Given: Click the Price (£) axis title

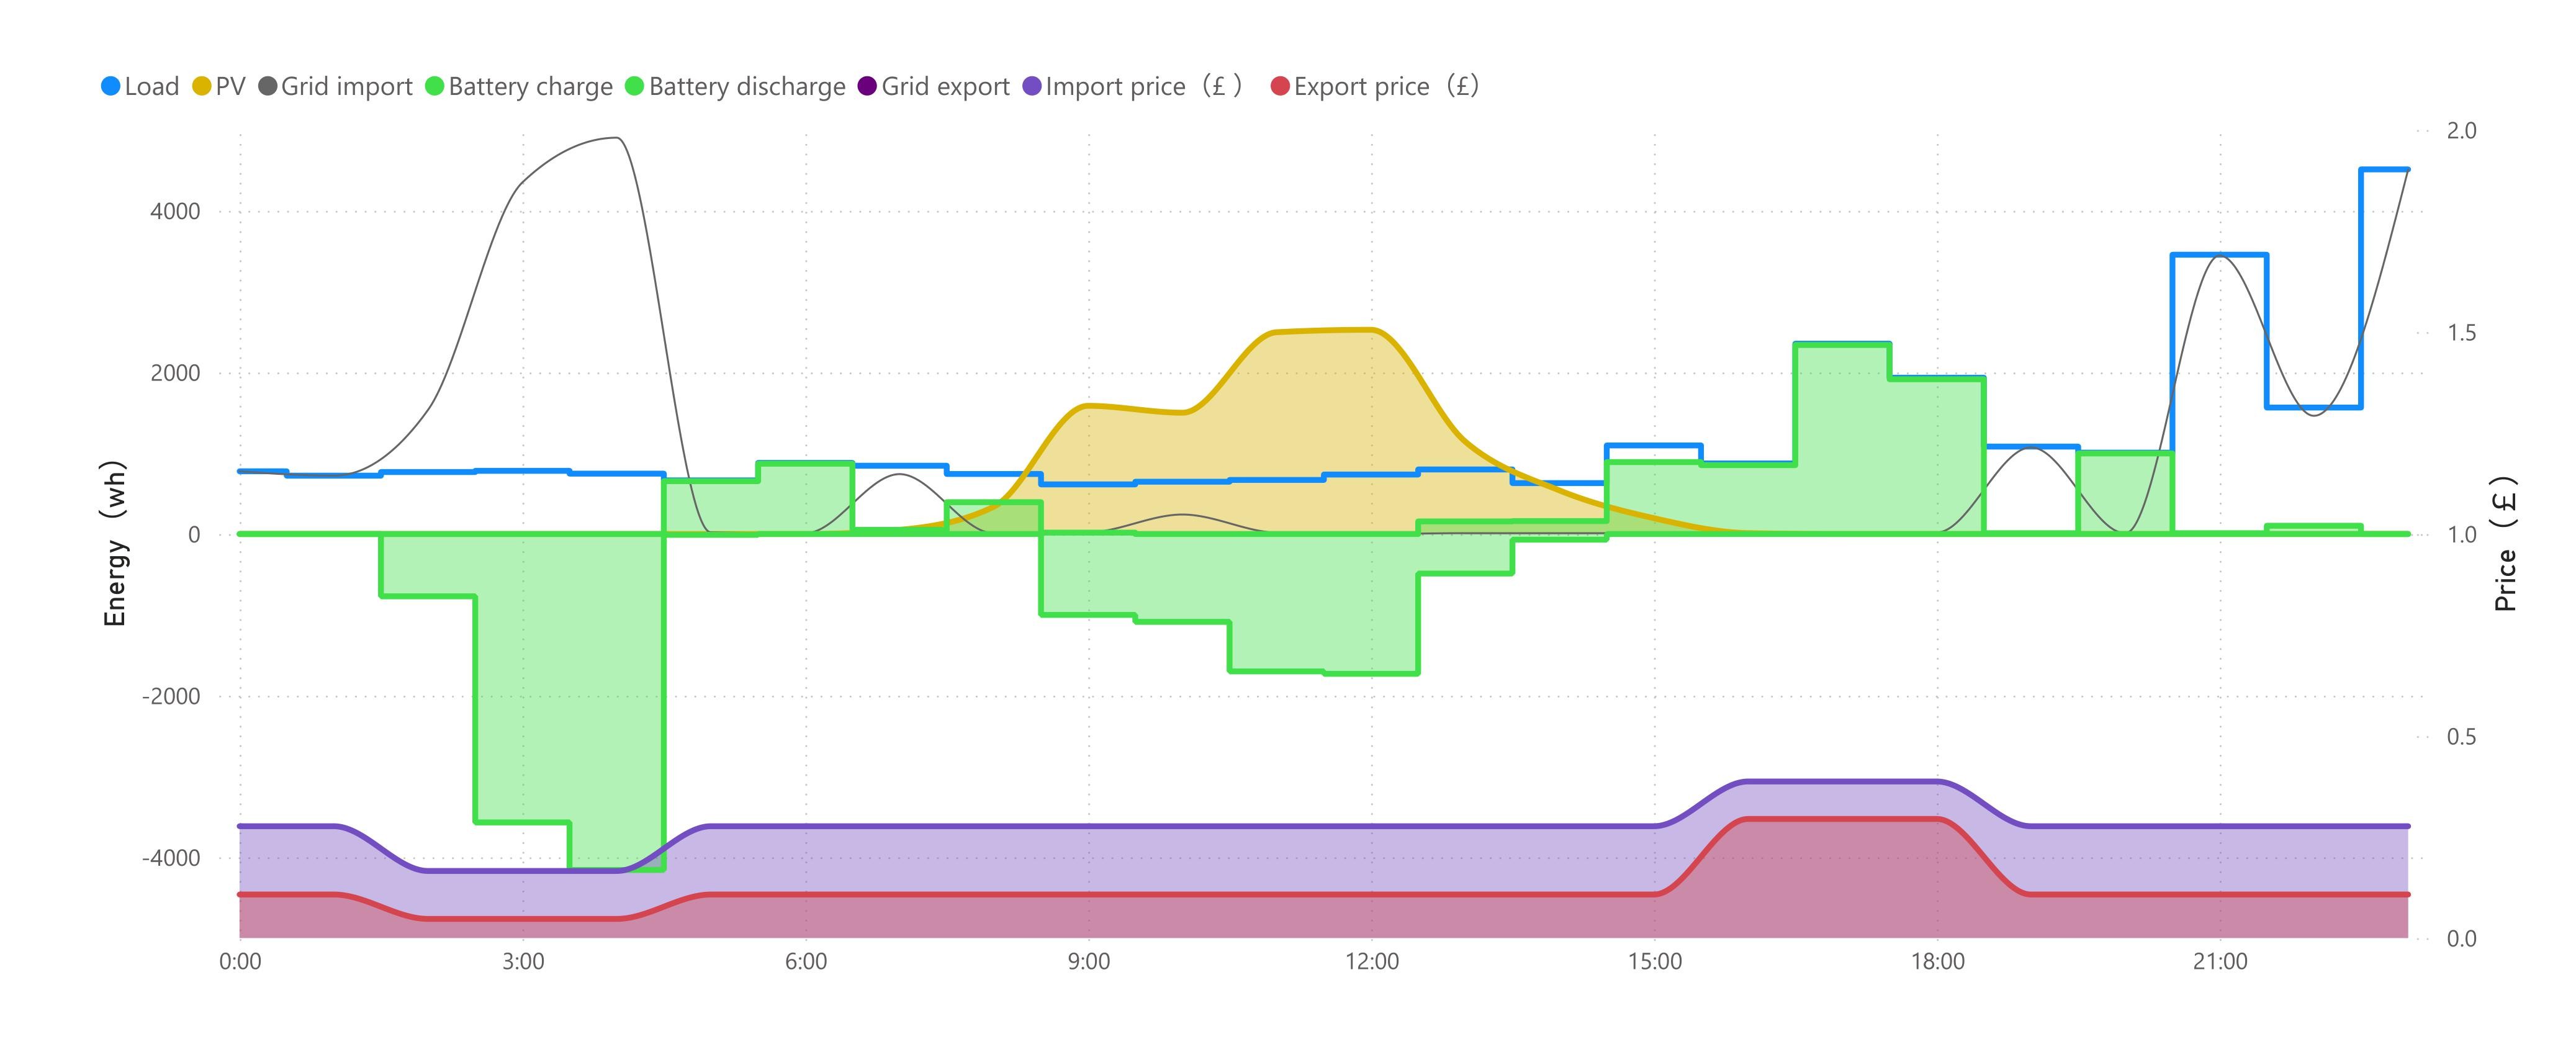Looking at the screenshot, I should coord(2505,543).
